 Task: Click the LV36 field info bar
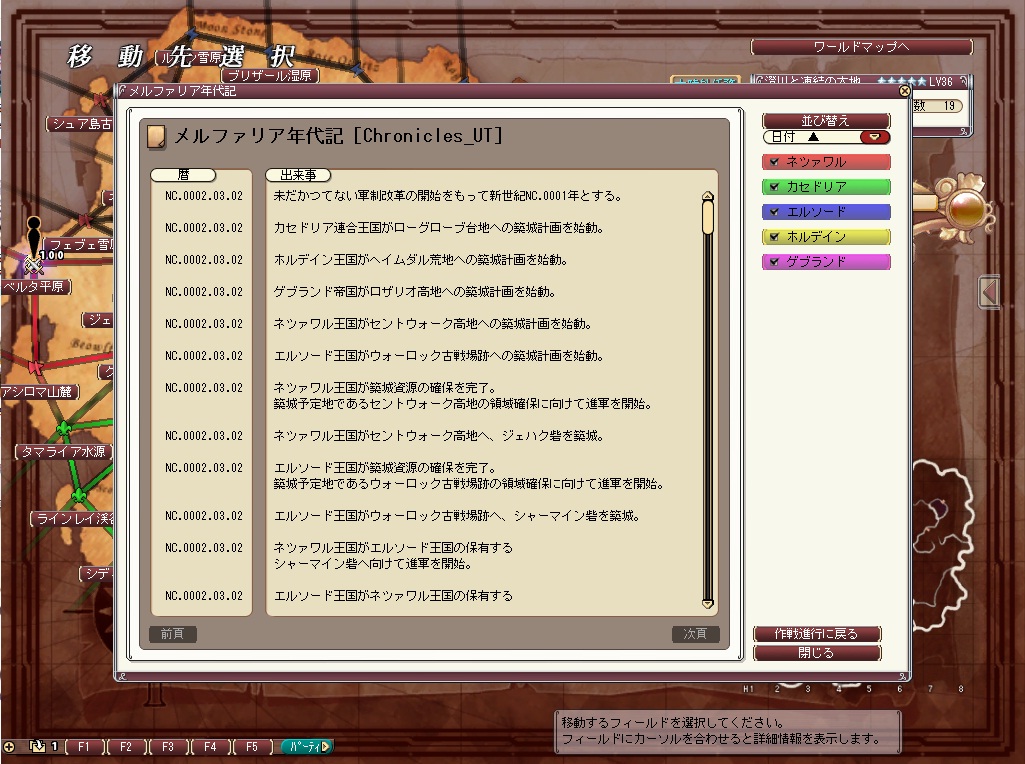(x=860, y=81)
